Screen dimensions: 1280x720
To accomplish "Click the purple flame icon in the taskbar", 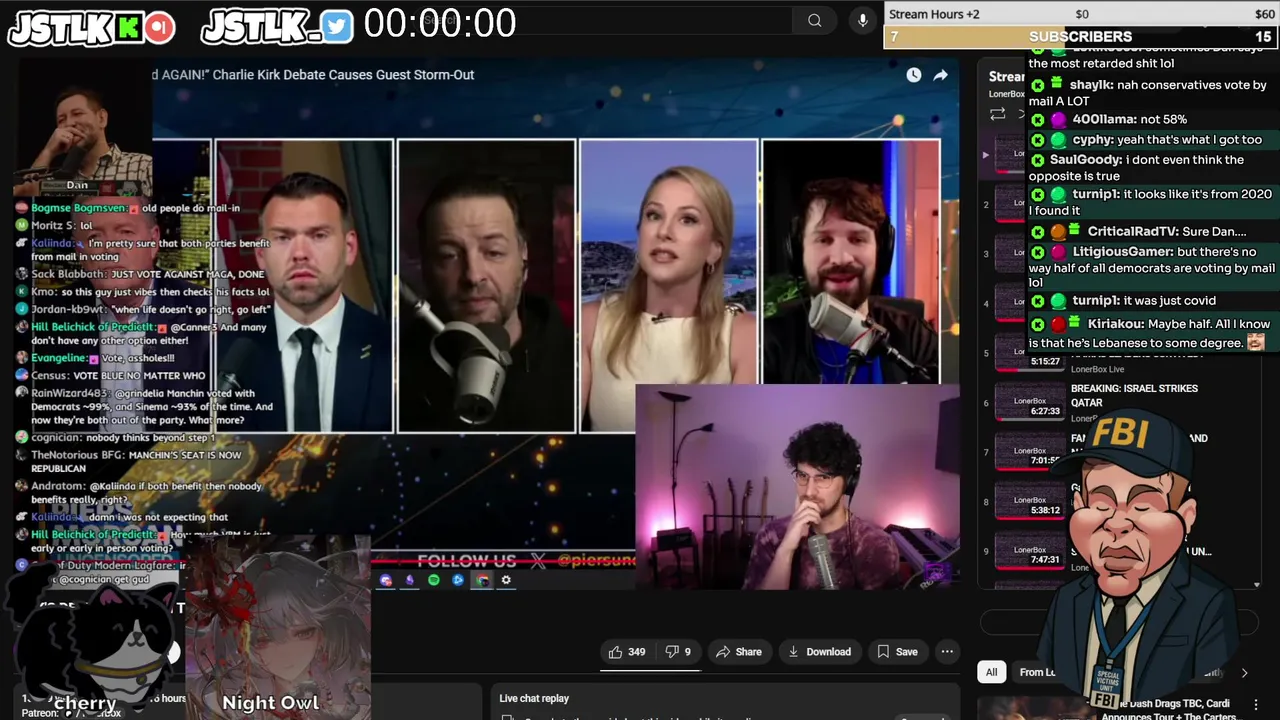I will point(410,580).
